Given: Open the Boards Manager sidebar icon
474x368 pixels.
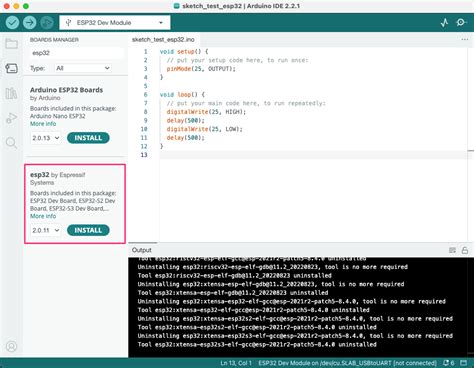Looking at the screenshot, I should pos(11,68).
